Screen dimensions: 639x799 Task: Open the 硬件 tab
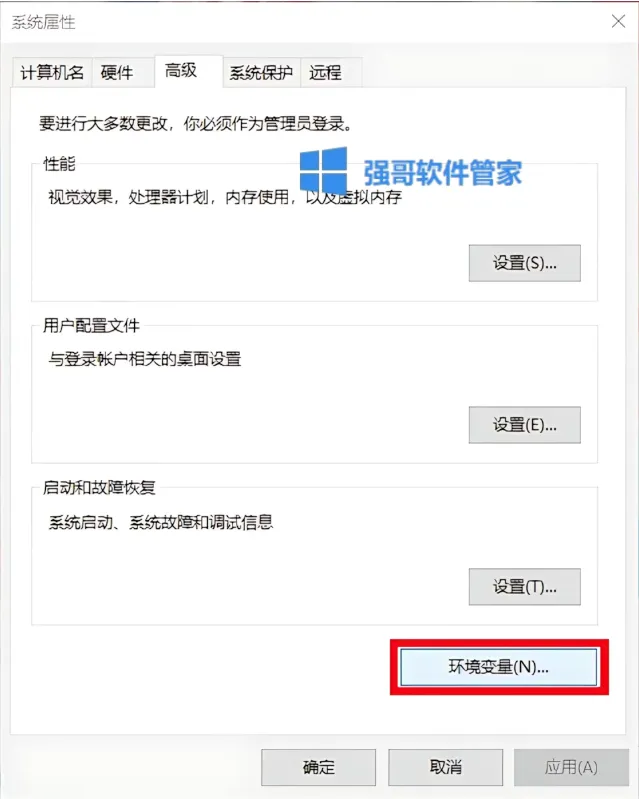117,72
